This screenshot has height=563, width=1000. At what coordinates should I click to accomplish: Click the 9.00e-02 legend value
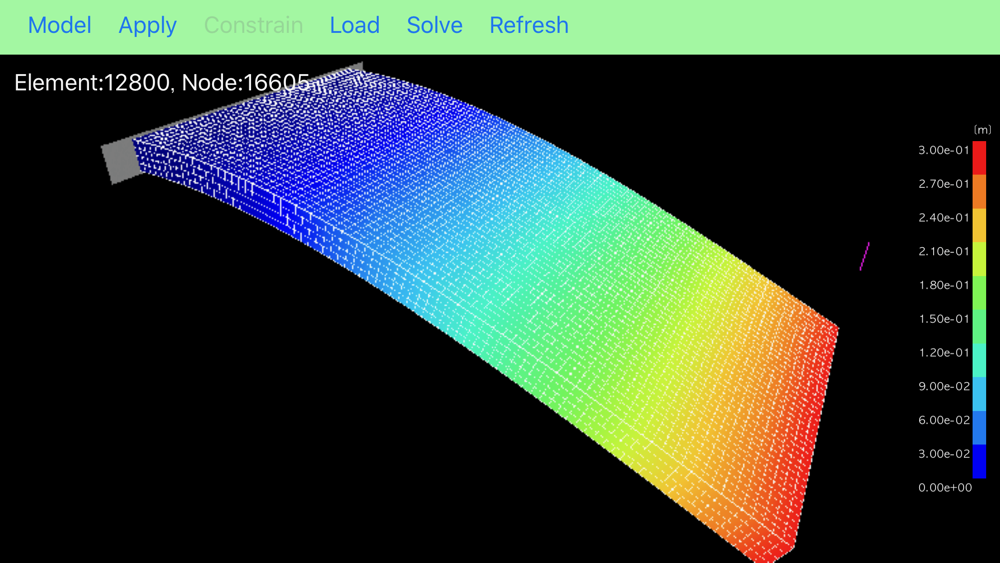(x=943, y=387)
